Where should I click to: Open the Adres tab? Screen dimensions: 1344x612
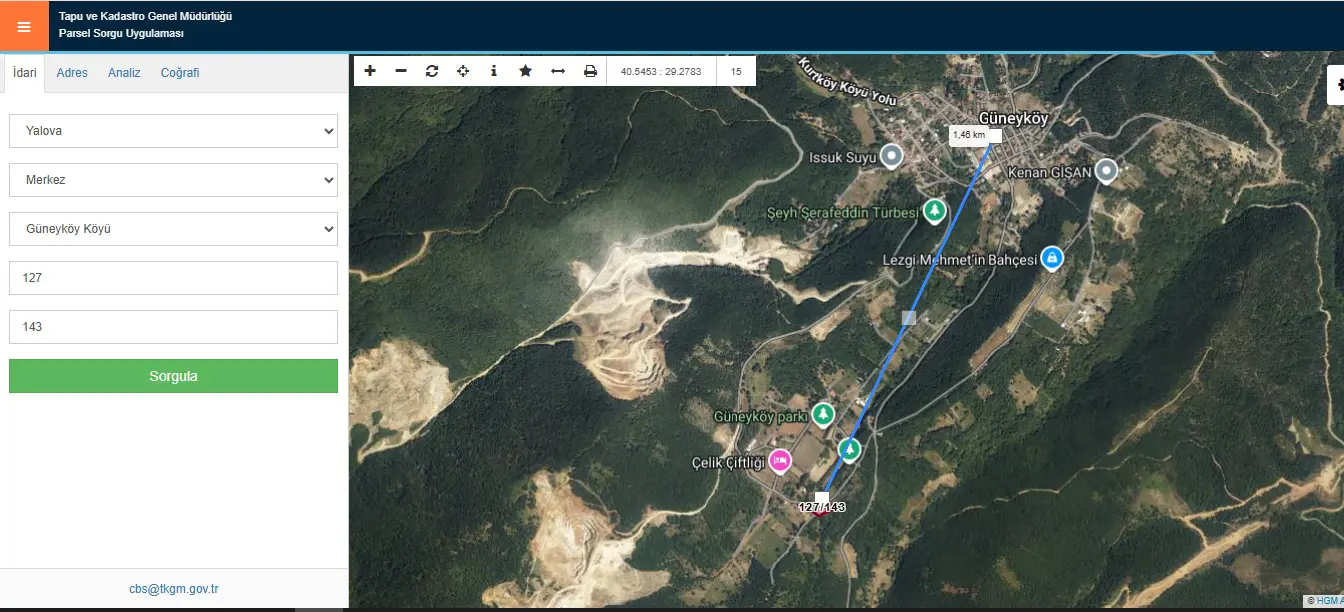72,73
